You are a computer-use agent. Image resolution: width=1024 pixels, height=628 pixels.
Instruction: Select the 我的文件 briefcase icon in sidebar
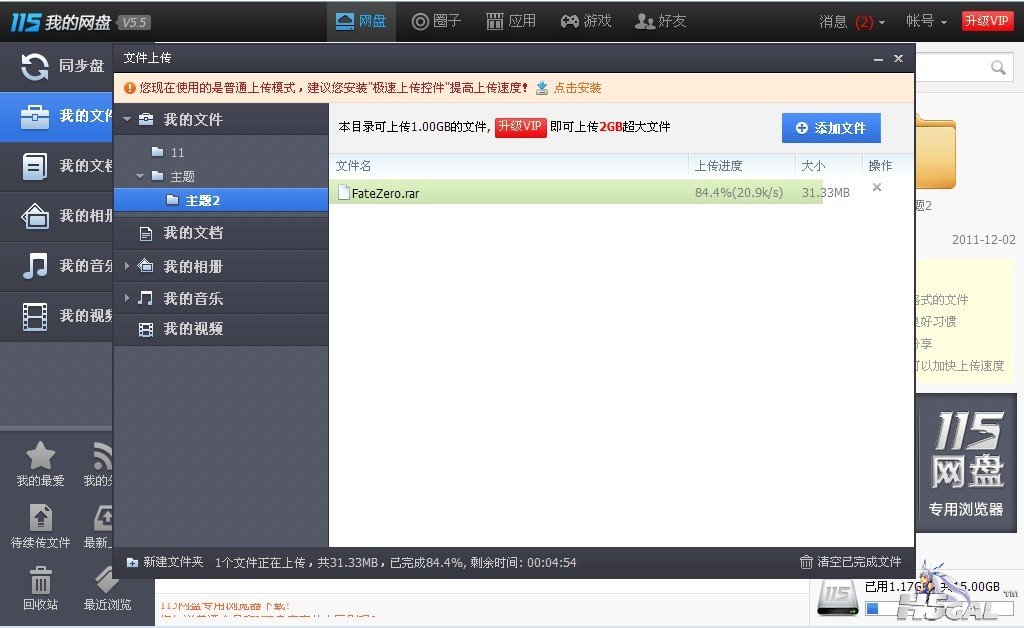35,117
